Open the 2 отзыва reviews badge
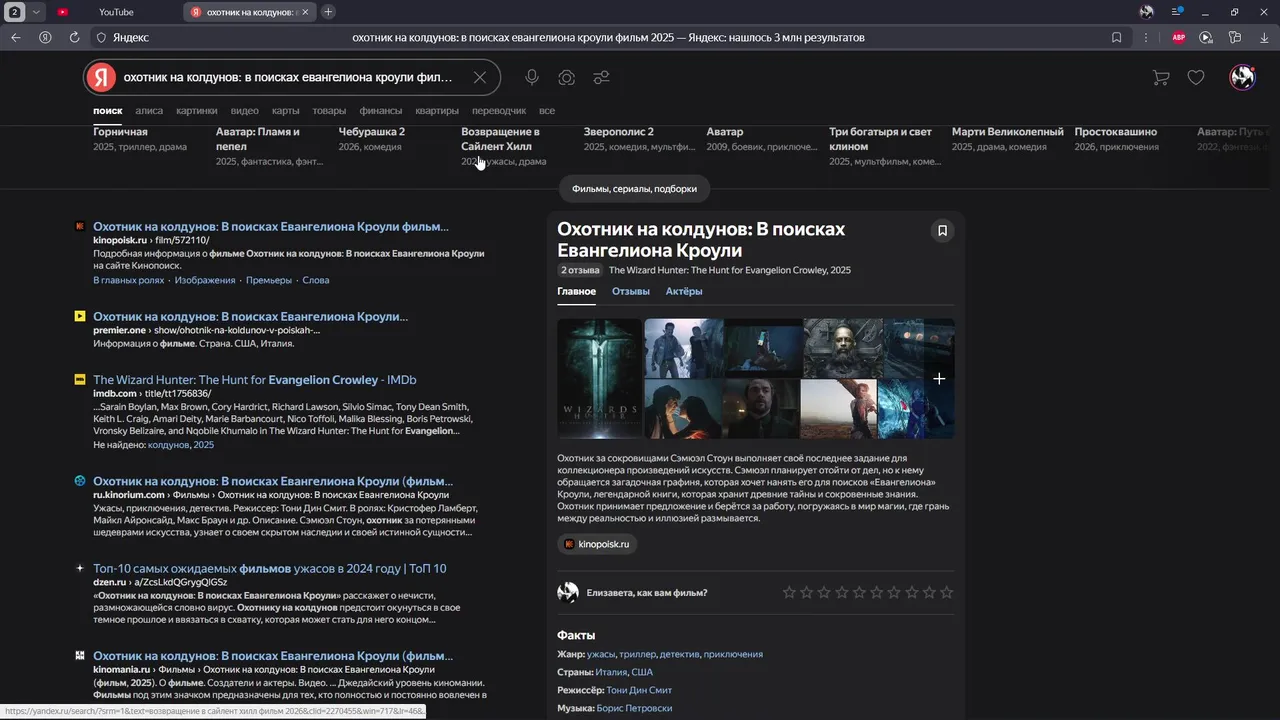Image resolution: width=1280 pixels, height=720 pixels. click(x=580, y=270)
